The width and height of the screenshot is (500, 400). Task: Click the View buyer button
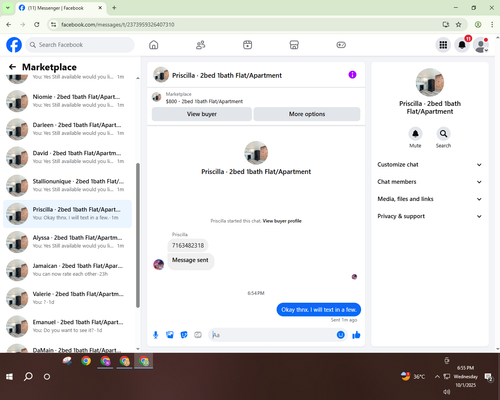202,114
